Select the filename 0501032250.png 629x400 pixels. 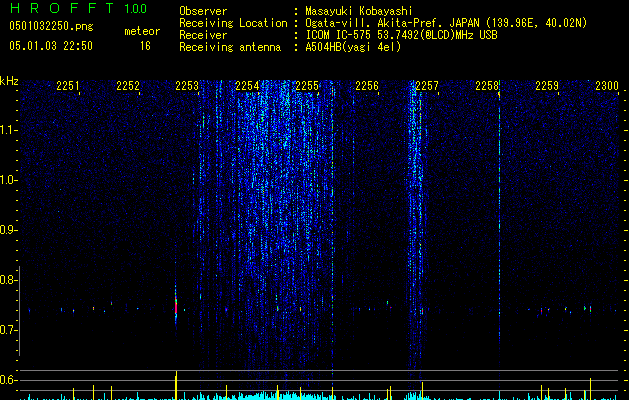pos(51,26)
